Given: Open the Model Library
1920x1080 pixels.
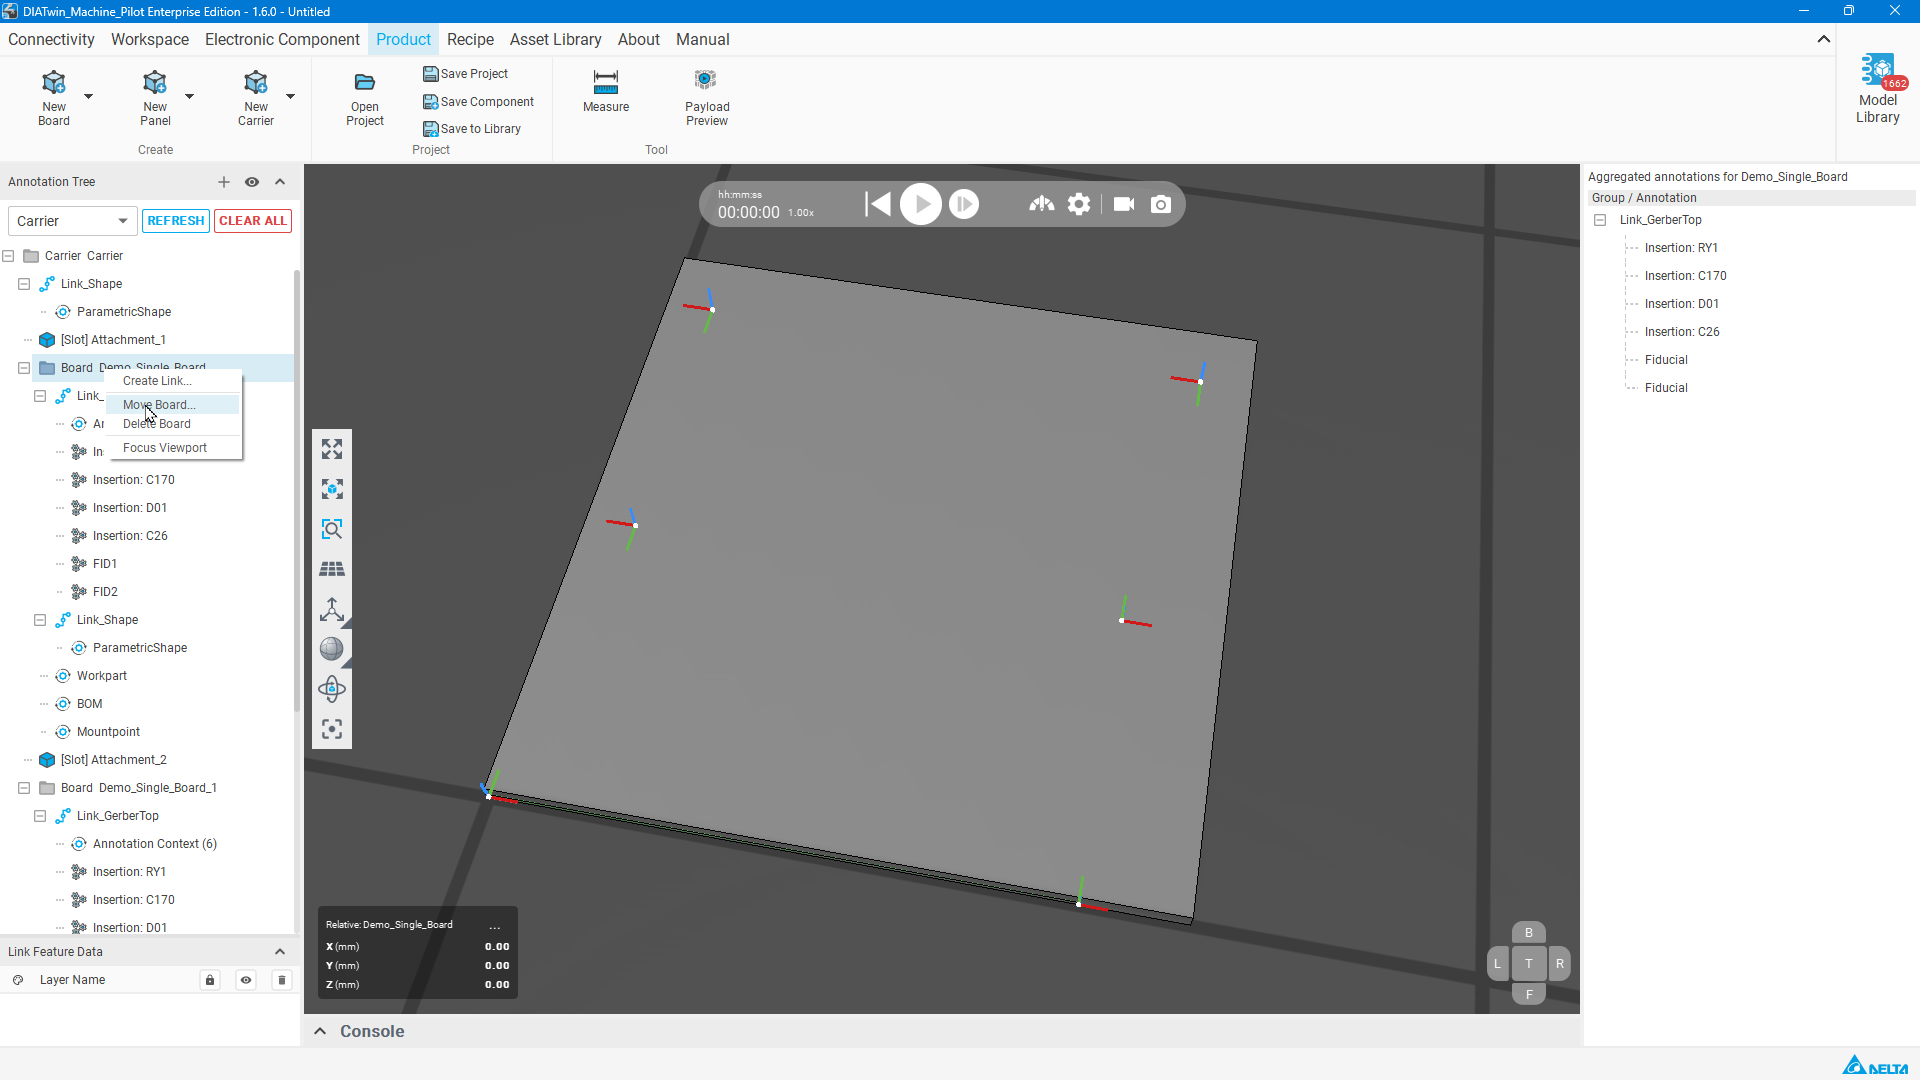Looking at the screenshot, I should (x=1878, y=89).
